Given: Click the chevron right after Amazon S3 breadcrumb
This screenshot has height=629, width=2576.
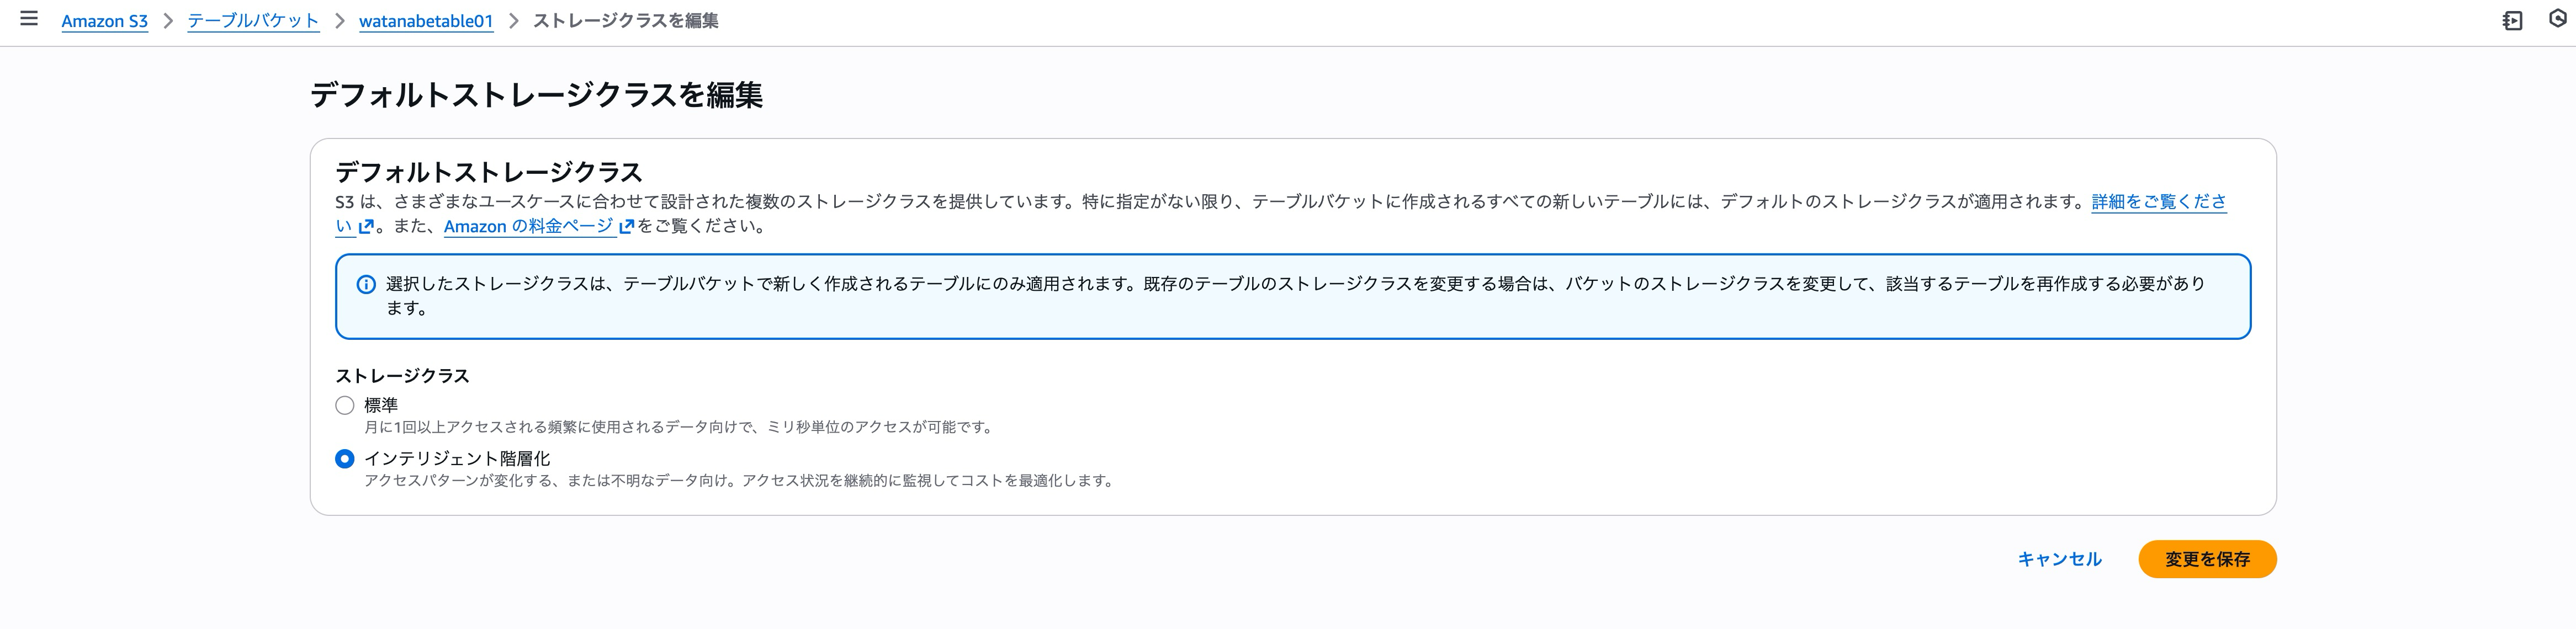Looking at the screenshot, I should tap(168, 21).
